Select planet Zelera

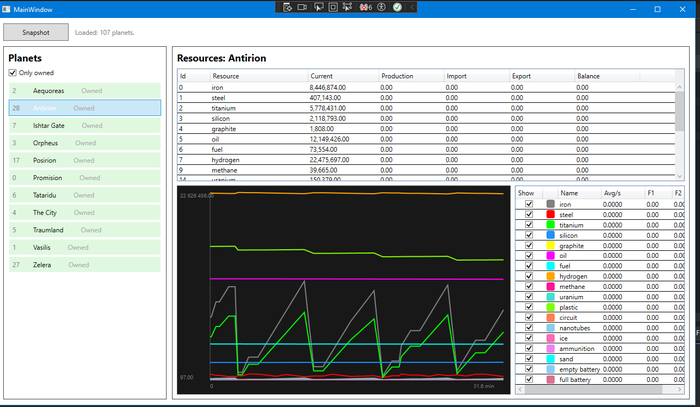(x=85, y=265)
